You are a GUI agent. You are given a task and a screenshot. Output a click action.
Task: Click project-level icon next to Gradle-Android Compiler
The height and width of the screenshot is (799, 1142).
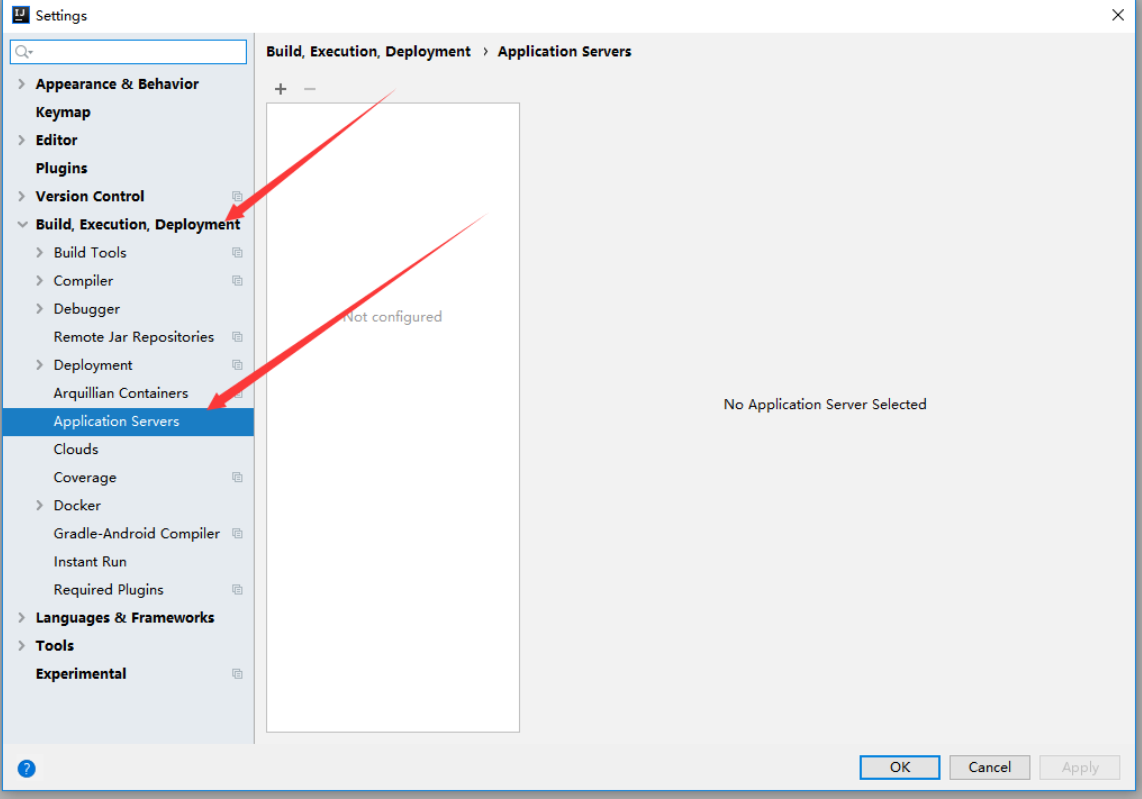[237, 534]
